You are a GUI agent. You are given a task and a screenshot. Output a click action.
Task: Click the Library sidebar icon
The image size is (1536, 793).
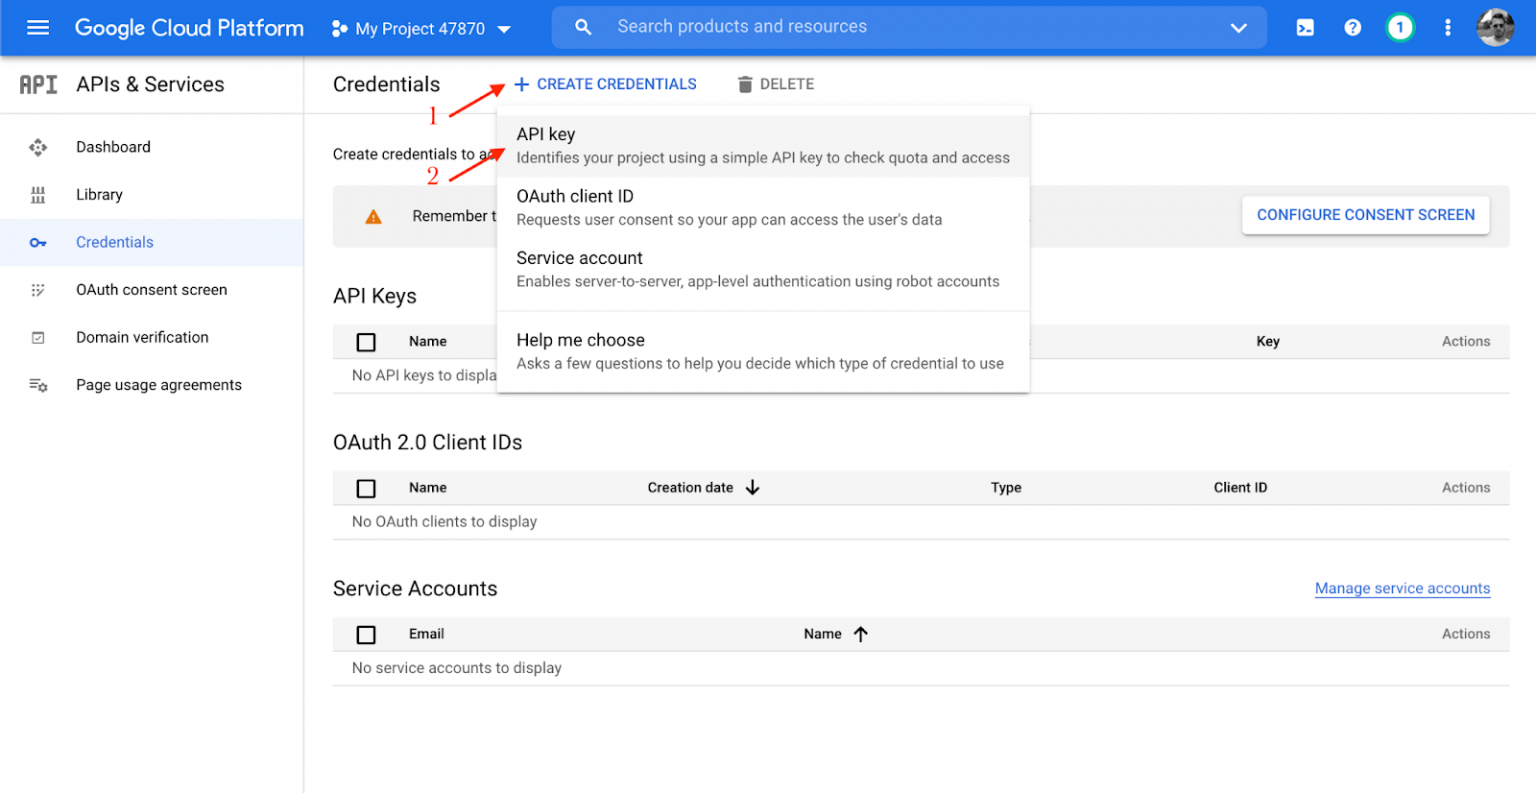[38, 195]
